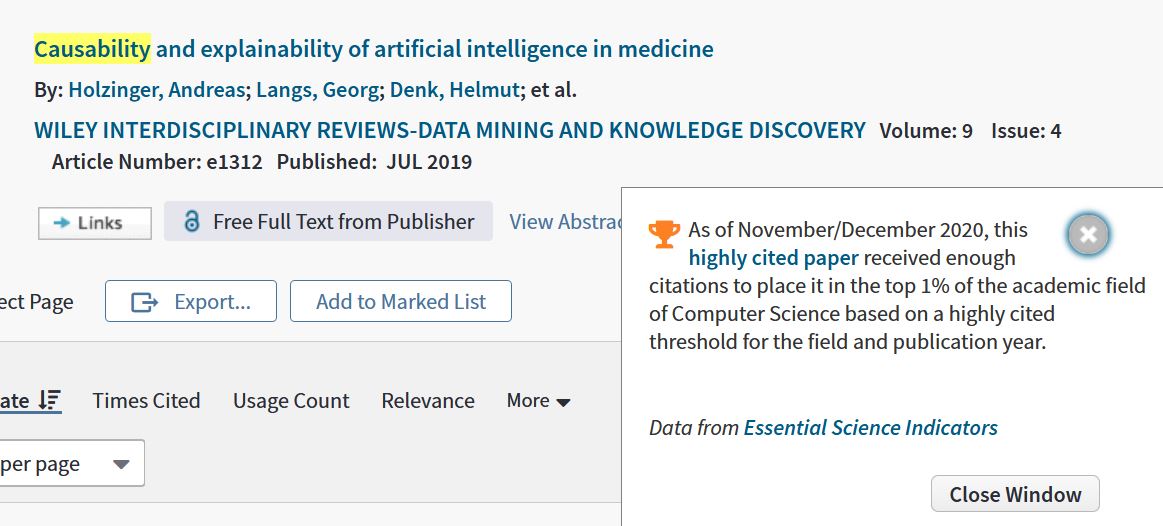The height and width of the screenshot is (526, 1163).
Task: Sort results by Usage Count
Action: 291,401
